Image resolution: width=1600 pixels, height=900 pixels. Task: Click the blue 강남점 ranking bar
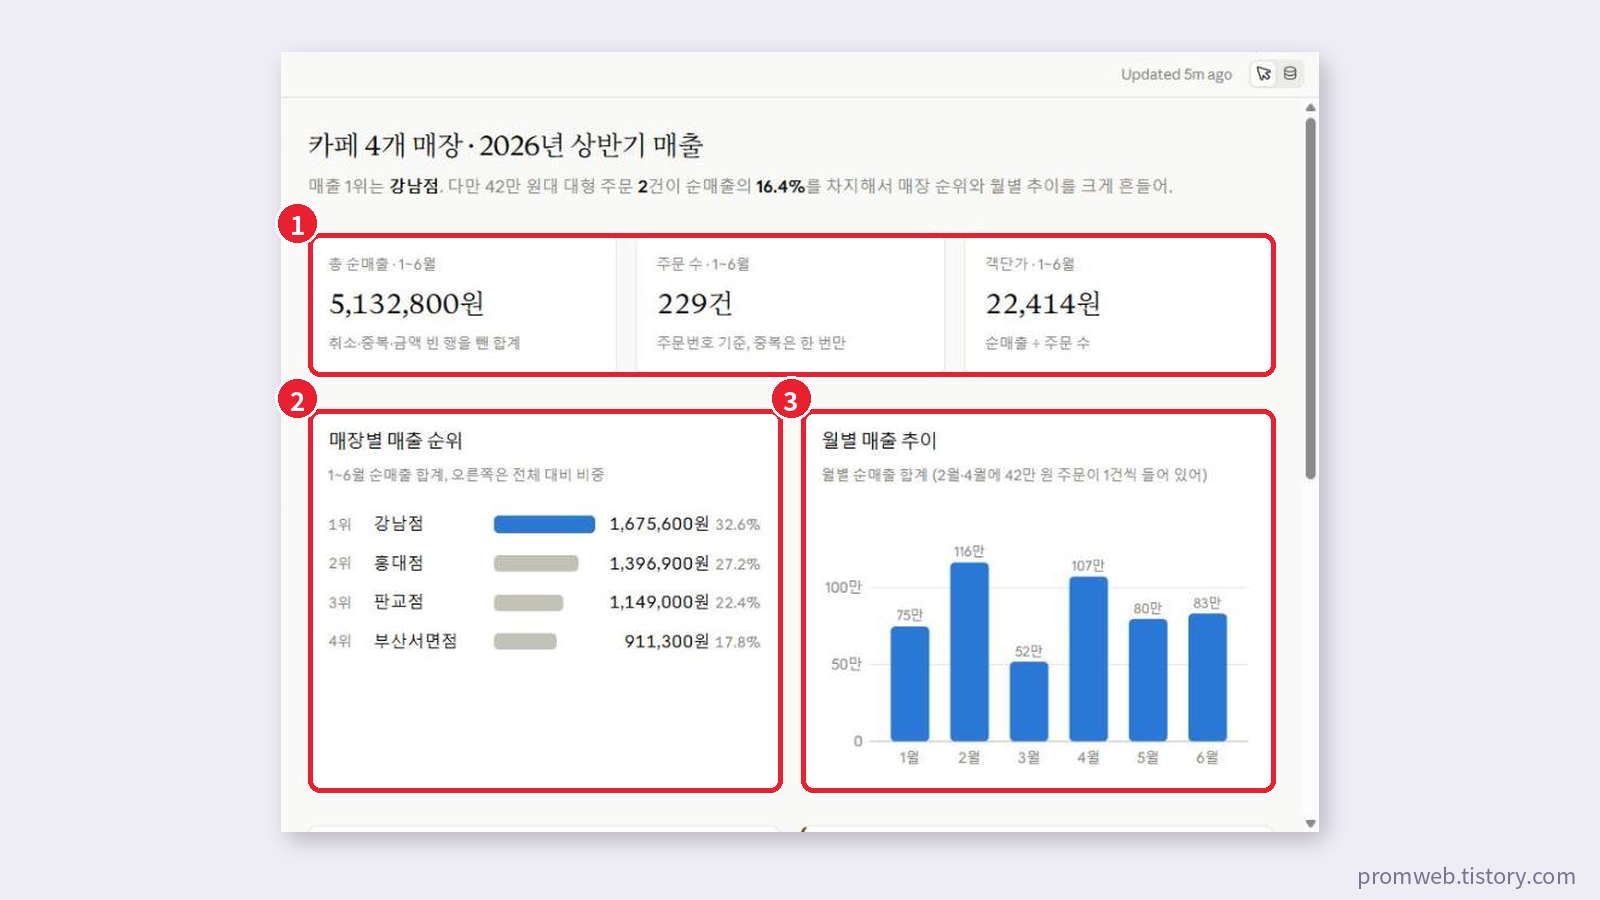point(544,524)
